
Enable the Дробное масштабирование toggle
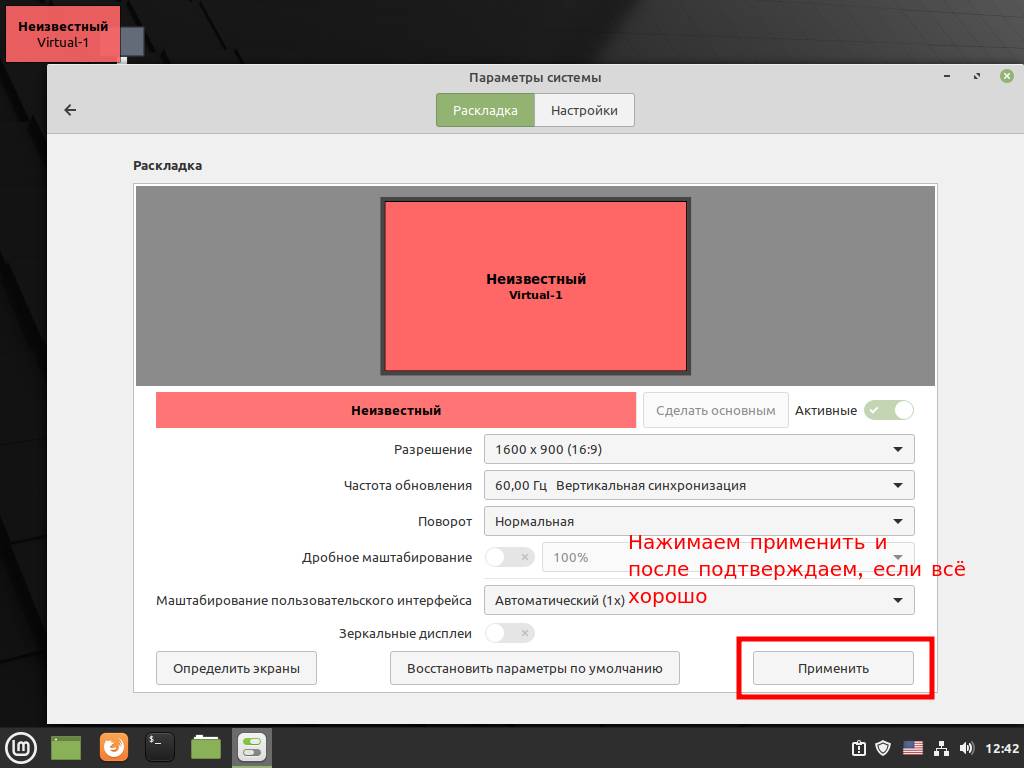click(x=509, y=557)
